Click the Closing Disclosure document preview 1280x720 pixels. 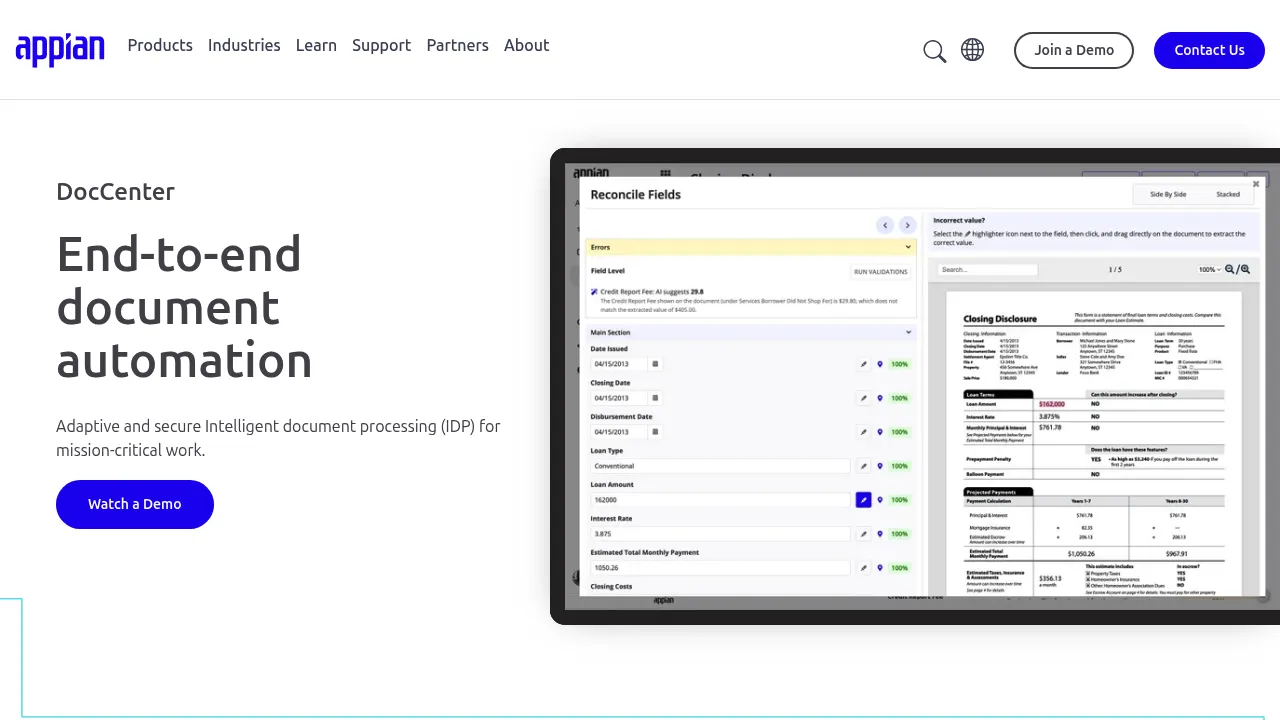pyautogui.click(x=1093, y=444)
